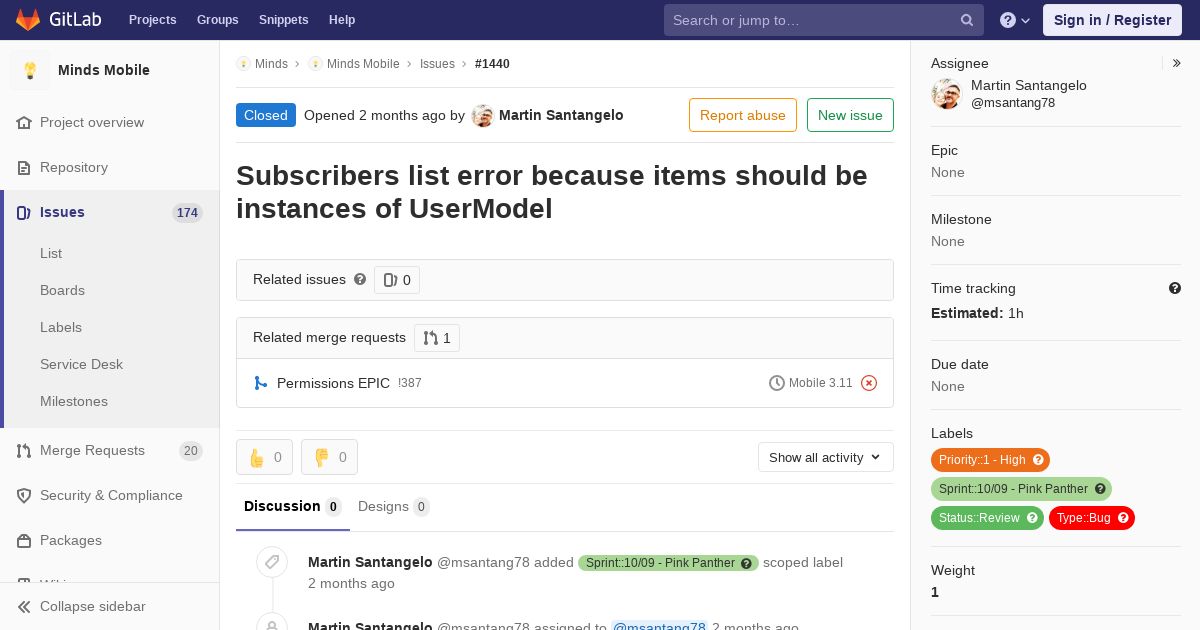This screenshot has width=1200, height=630.
Task: Click the @msantang78 username under Assignee
Action: click(1013, 103)
